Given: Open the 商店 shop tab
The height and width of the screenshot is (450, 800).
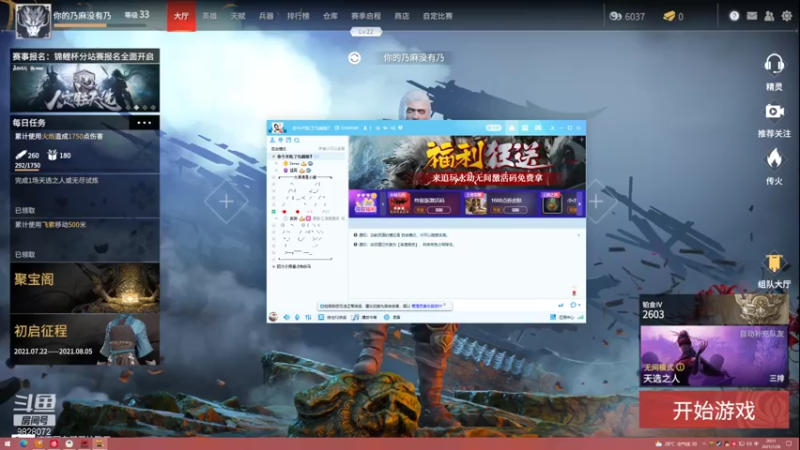Looking at the screenshot, I should (402, 16).
